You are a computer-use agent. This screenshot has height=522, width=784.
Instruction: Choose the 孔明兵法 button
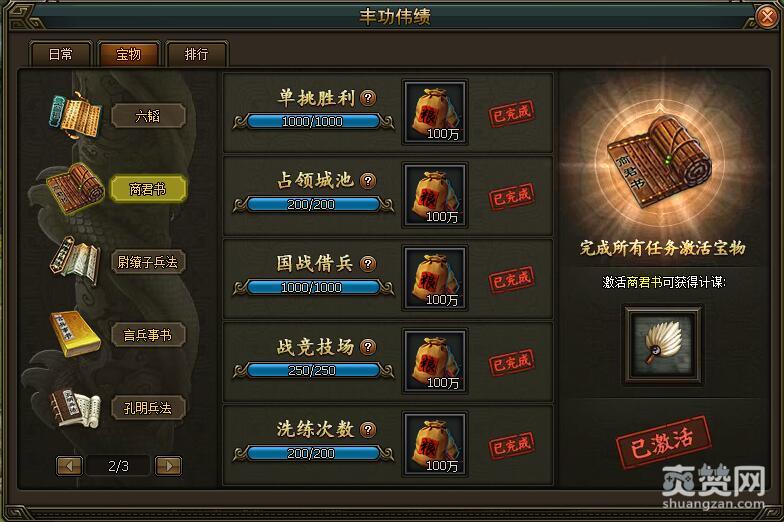148,408
